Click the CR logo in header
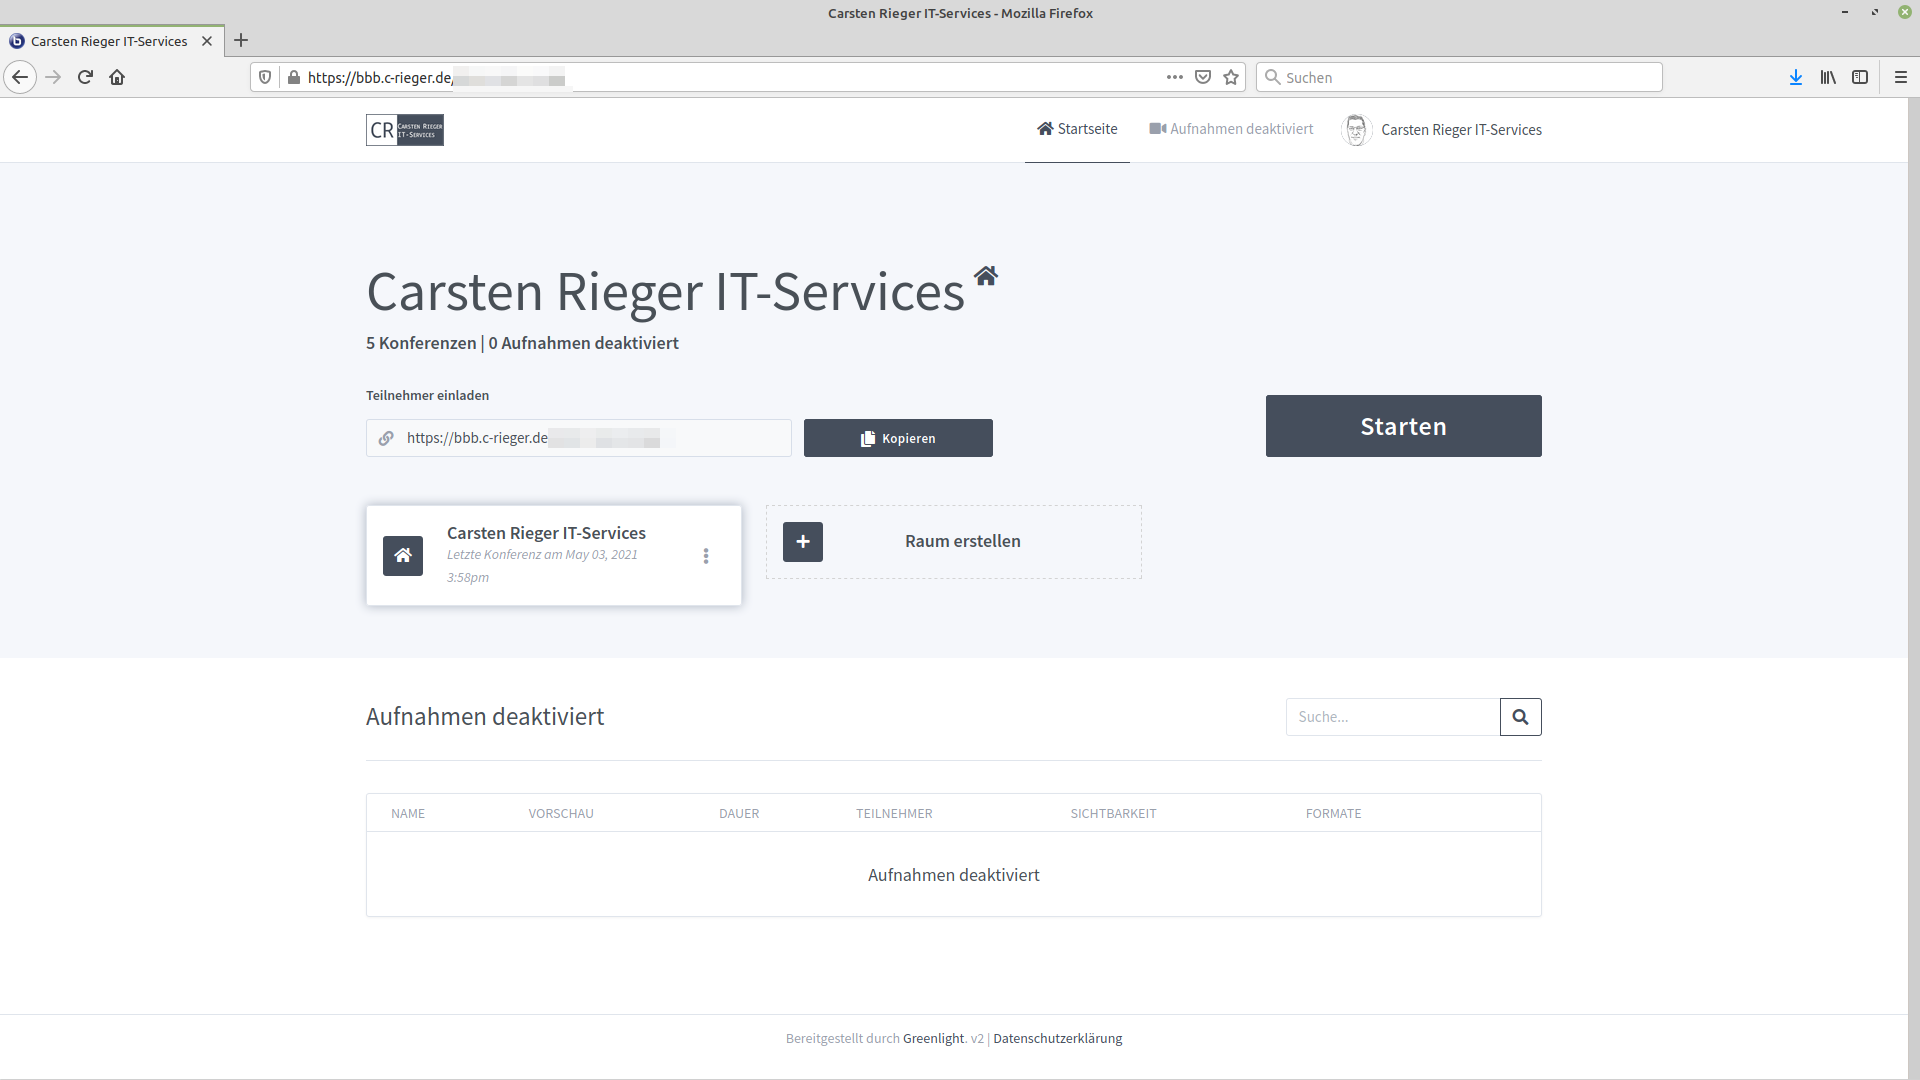Image resolution: width=1920 pixels, height=1080 pixels. tap(405, 130)
